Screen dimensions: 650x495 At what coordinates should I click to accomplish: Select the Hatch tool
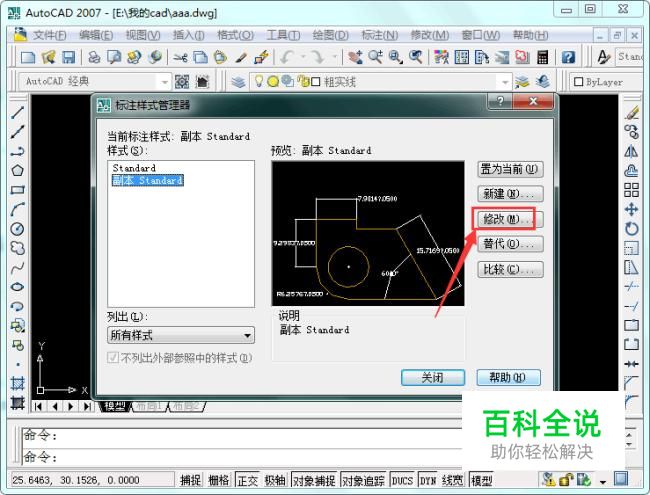(x=17, y=383)
